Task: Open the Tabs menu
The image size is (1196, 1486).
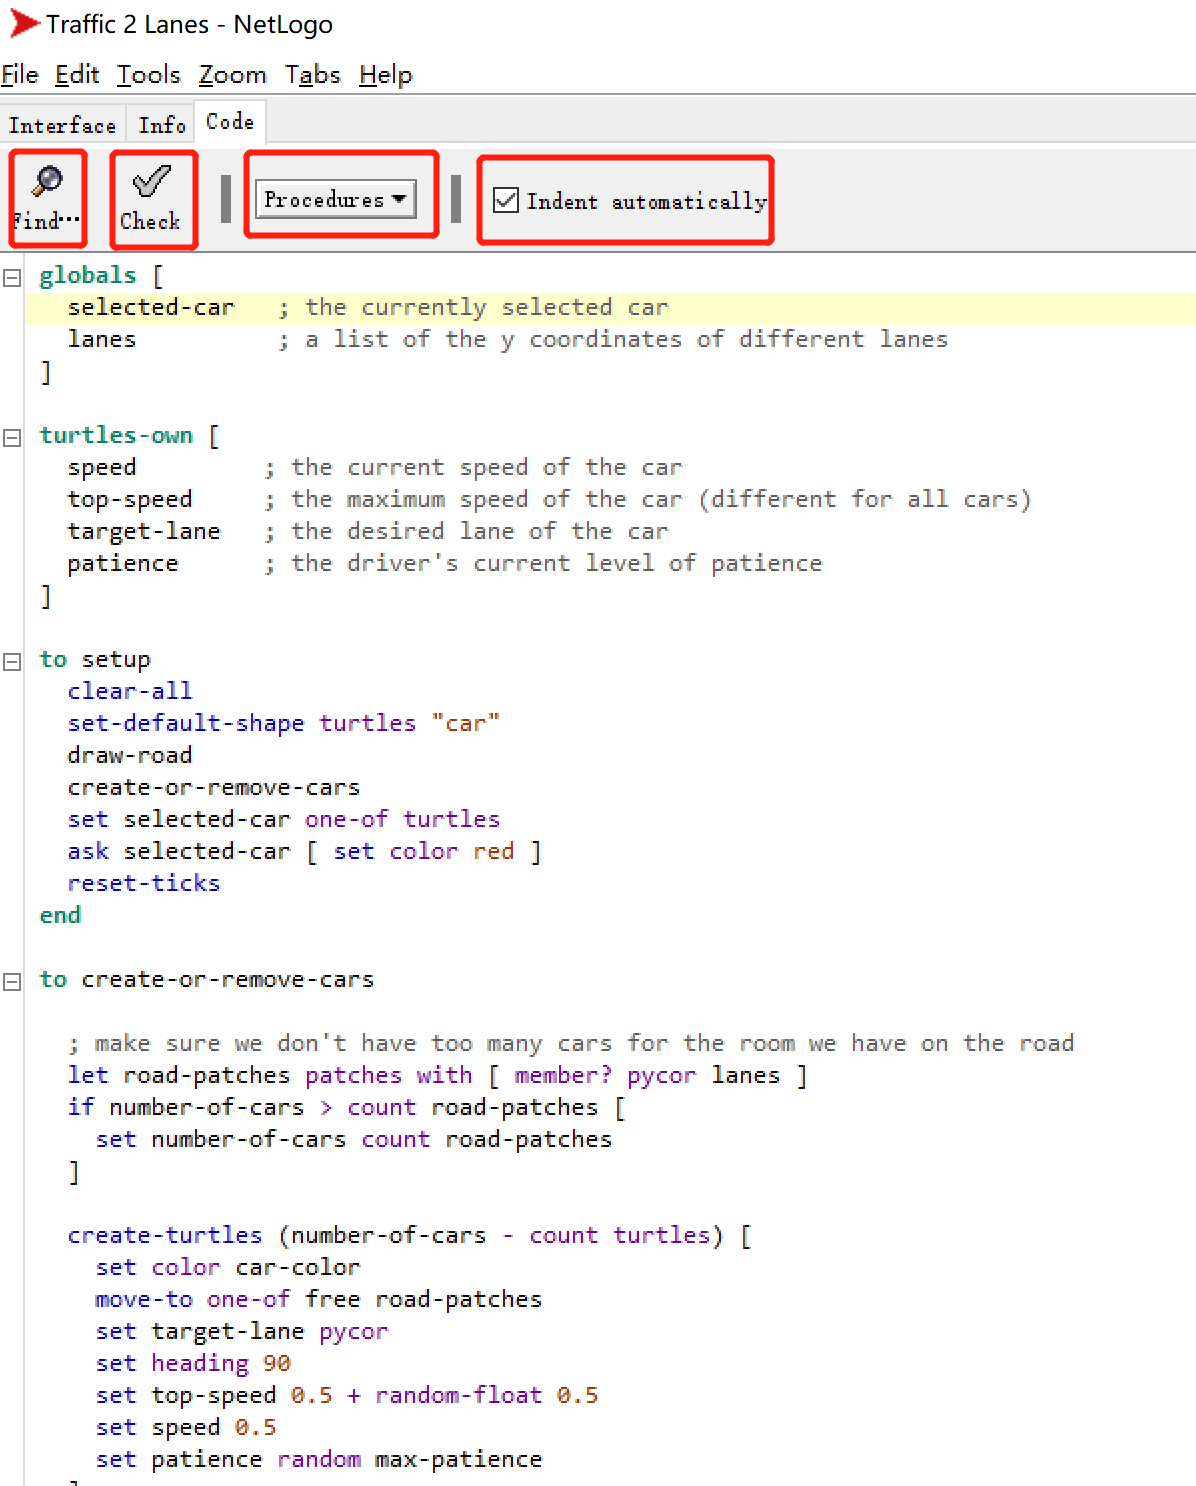Action: pos(313,75)
